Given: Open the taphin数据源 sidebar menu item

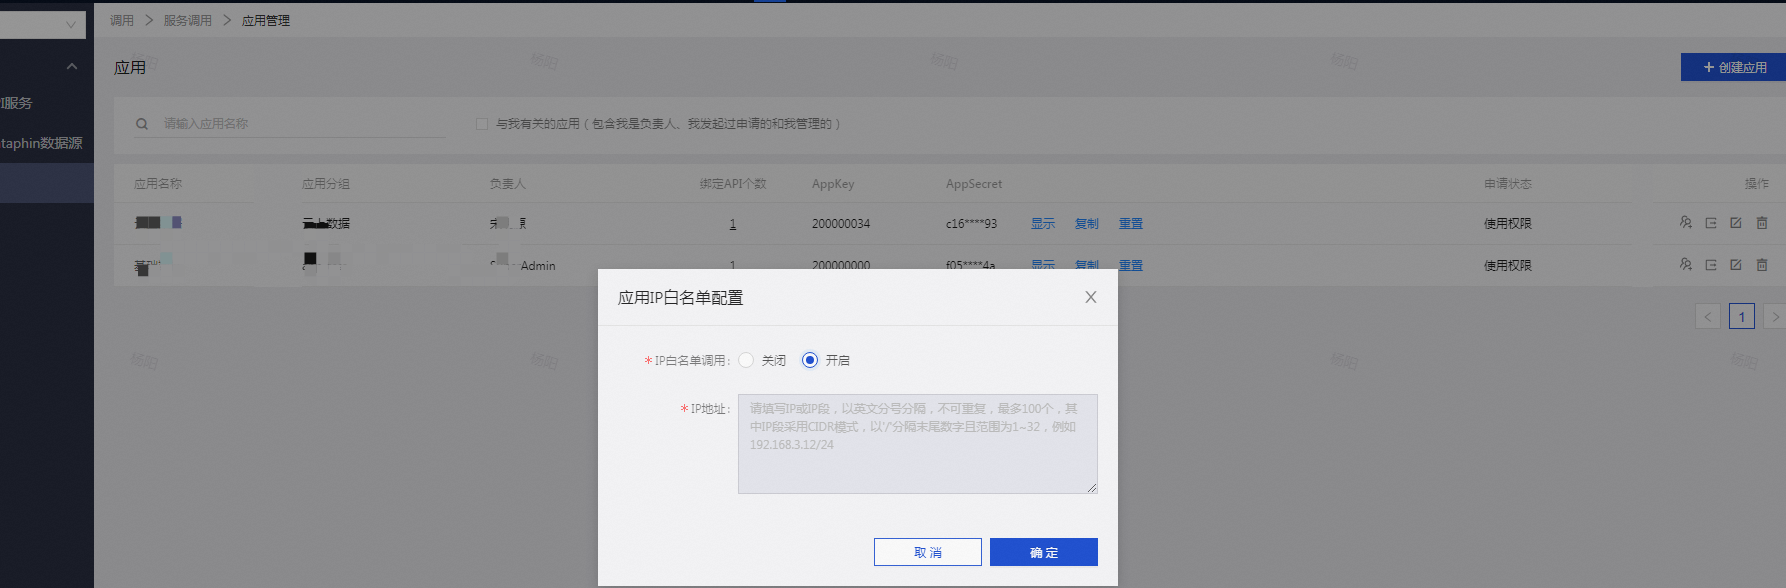Looking at the screenshot, I should click(x=42, y=143).
